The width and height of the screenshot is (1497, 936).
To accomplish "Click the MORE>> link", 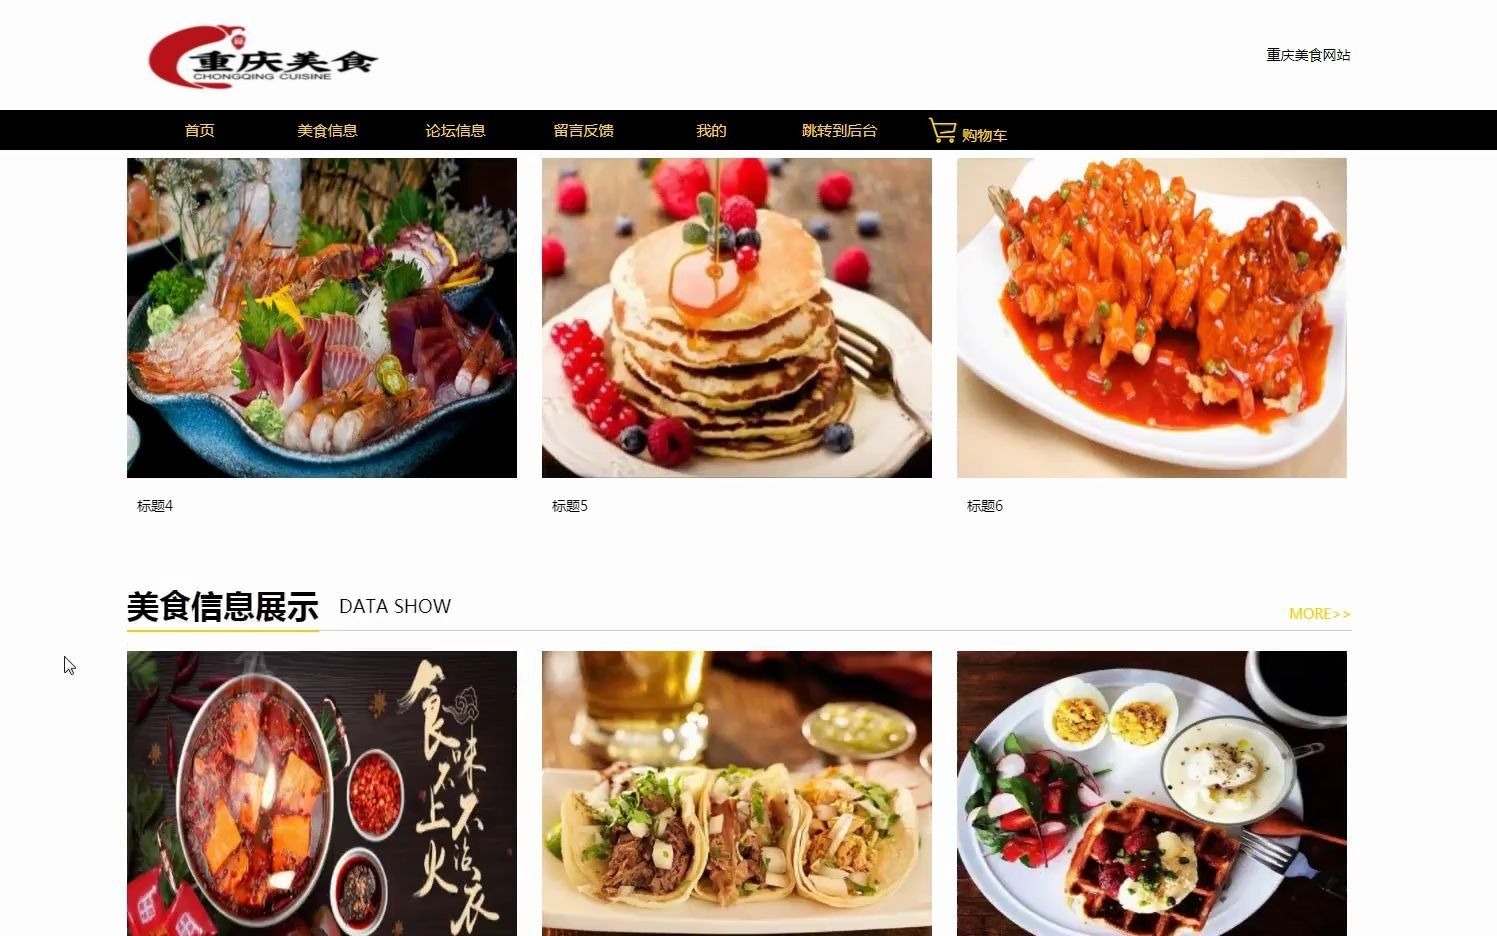I will click(1319, 614).
